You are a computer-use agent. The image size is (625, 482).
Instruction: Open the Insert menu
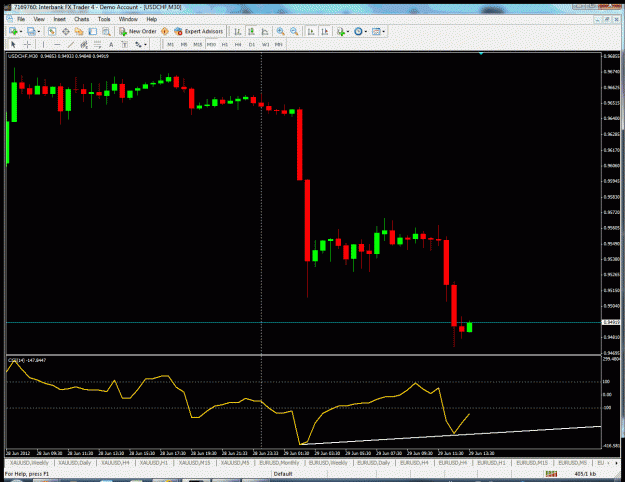pyautogui.click(x=59, y=19)
